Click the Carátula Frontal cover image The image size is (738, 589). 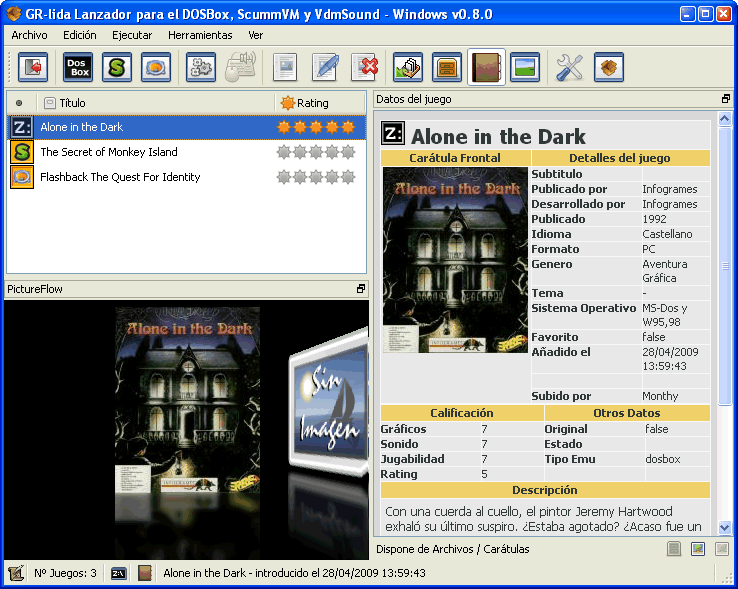[x=455, y=260]
